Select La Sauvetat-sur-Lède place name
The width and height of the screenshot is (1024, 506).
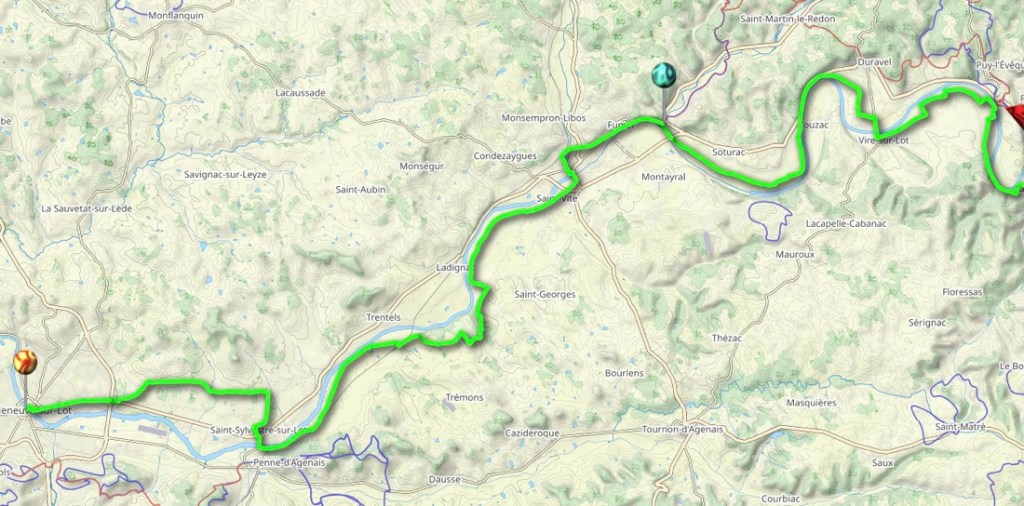coord(87,209)
